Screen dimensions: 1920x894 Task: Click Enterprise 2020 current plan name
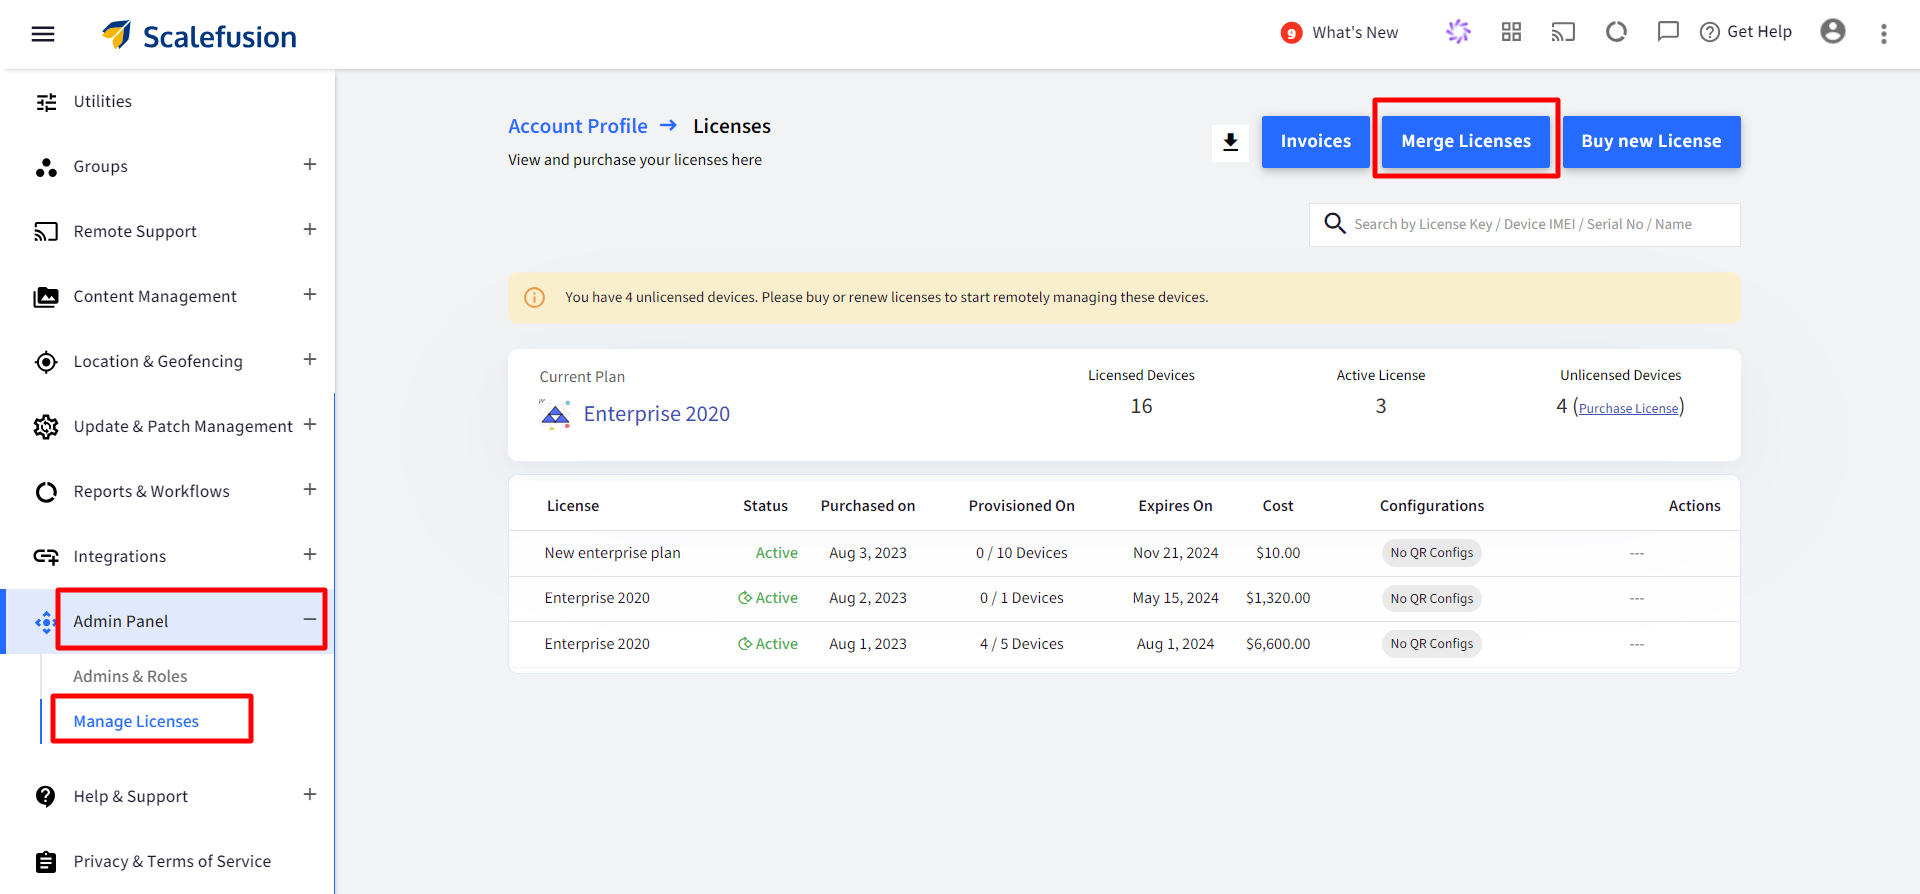coord(657,414)
